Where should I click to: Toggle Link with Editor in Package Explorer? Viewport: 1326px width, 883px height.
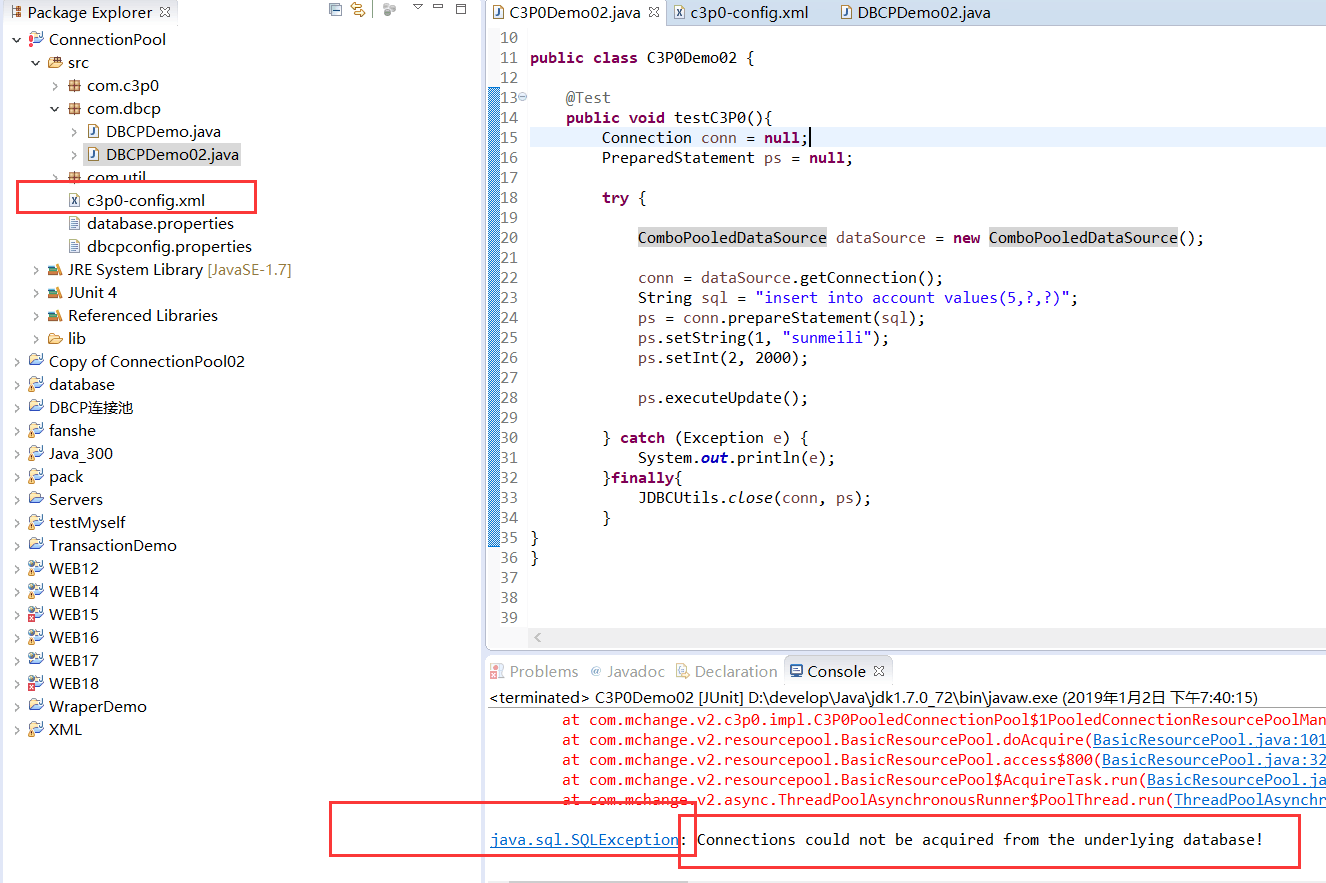(357, 9)
